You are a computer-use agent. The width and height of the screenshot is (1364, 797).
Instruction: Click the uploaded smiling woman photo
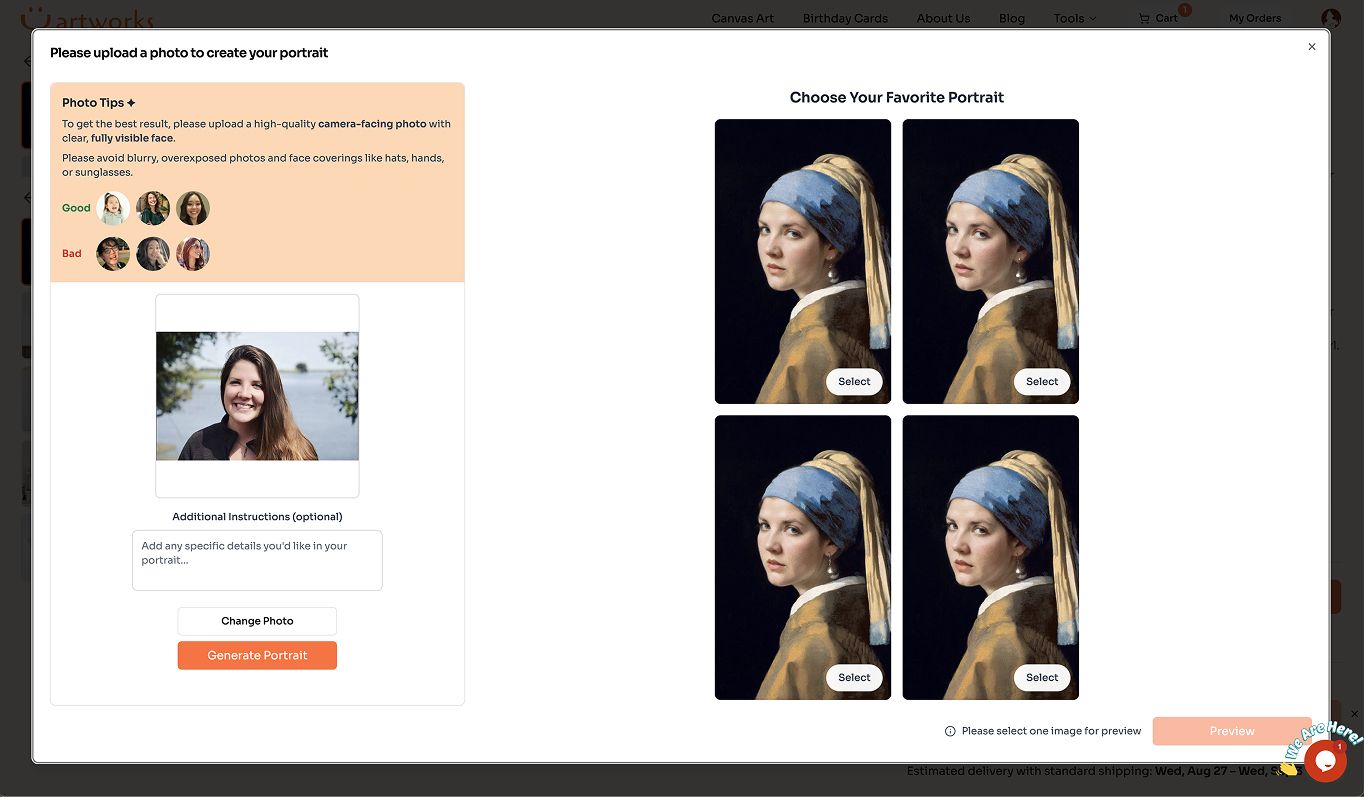(x=257, y=396)
